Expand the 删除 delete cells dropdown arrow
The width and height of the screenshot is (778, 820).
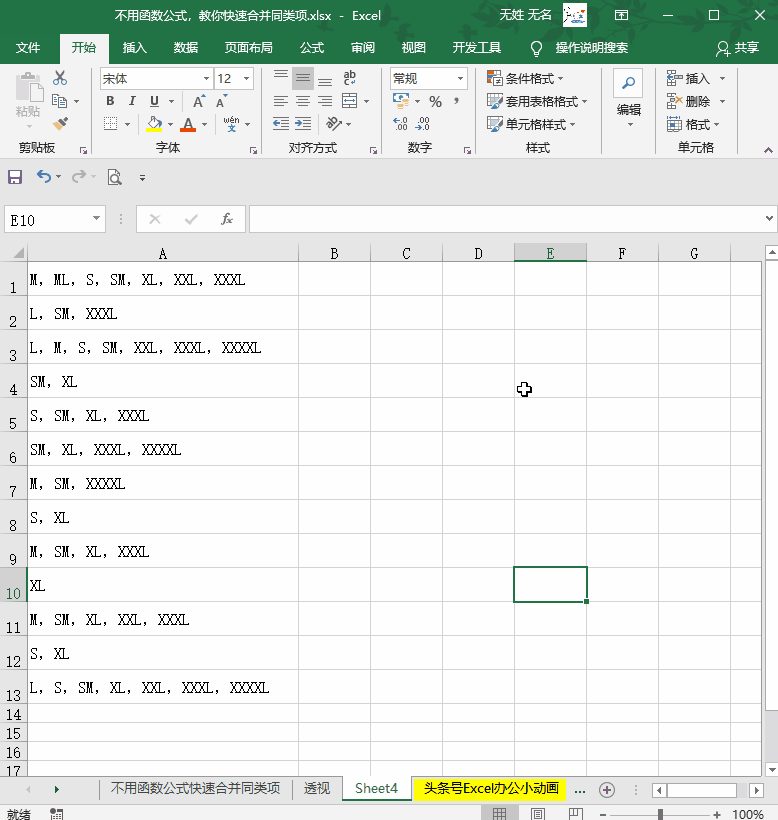(722, 101)
